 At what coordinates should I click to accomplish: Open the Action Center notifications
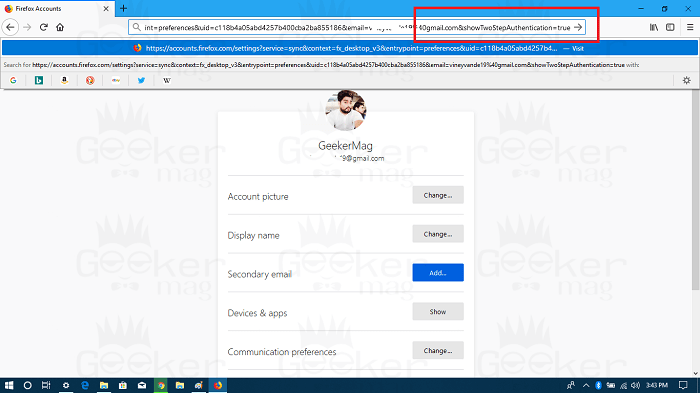(x=683, y=385)
